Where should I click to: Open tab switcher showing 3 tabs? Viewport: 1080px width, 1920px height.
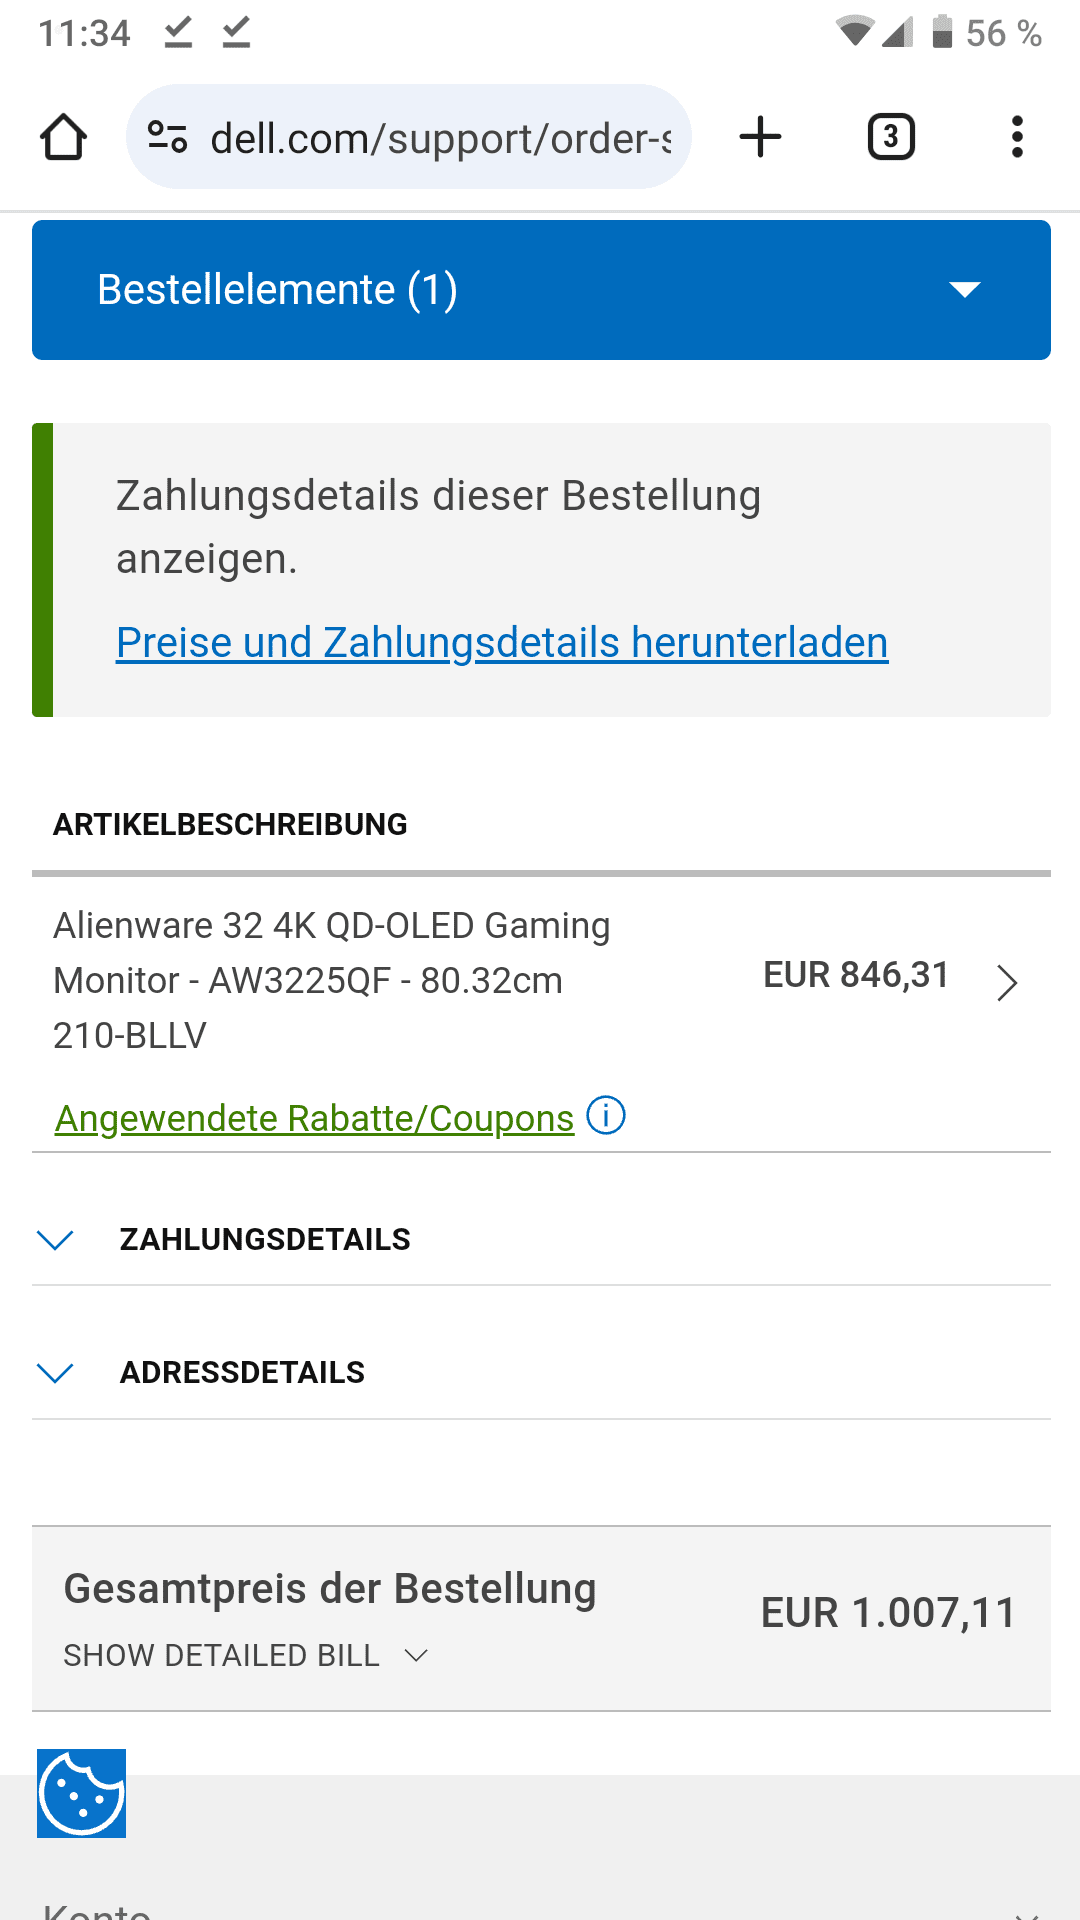(891, 137)
